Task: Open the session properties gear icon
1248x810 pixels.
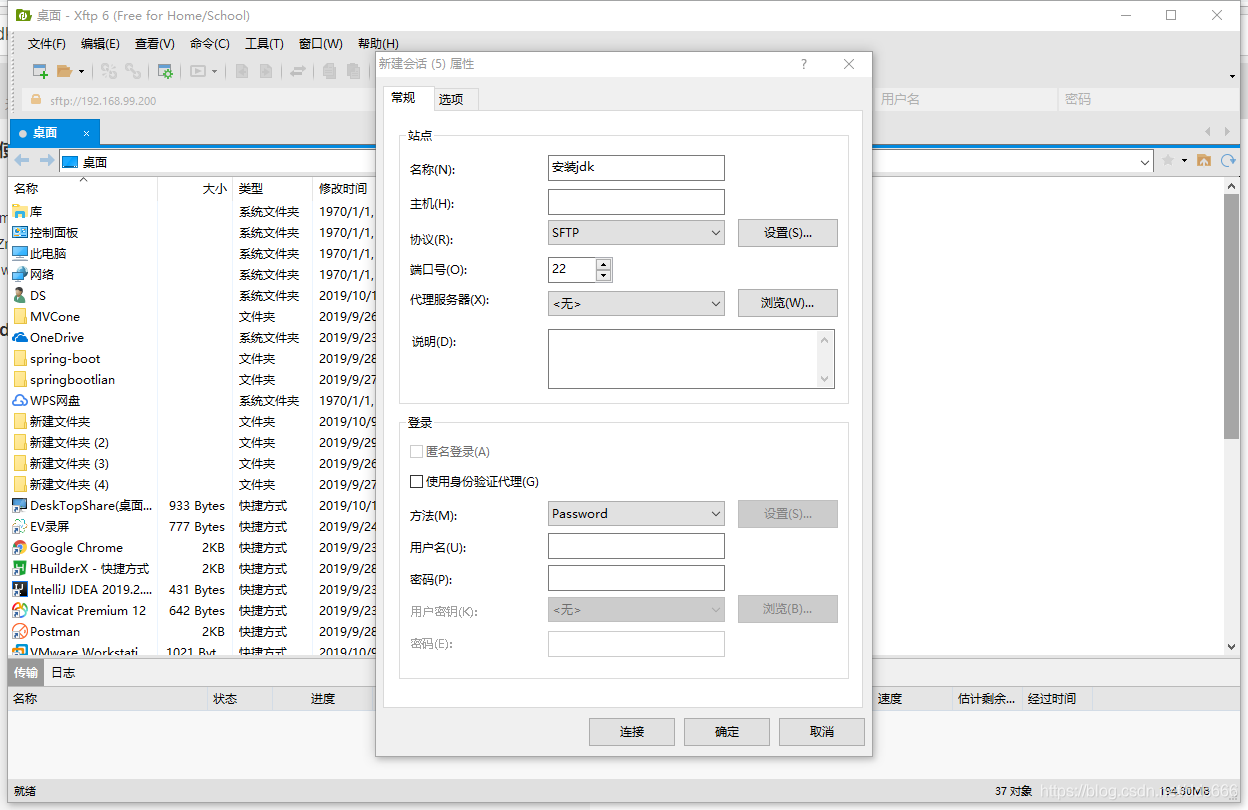Action: click(166, 71)
